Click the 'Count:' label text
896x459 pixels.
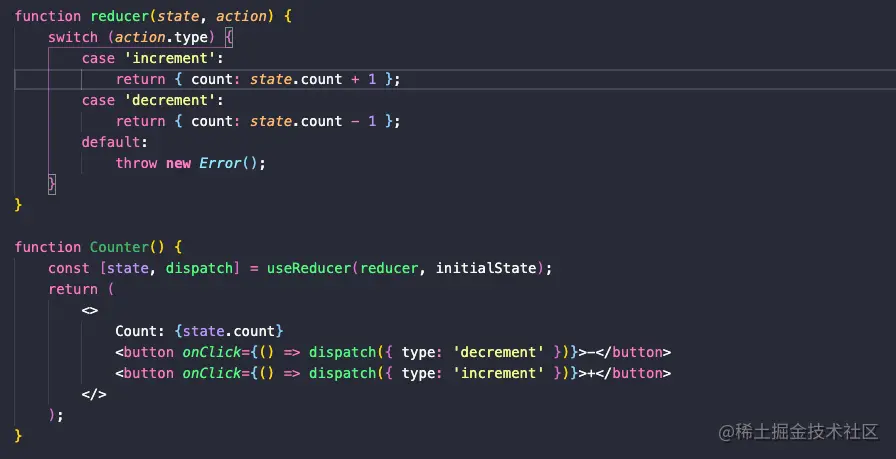[x=141, y=331]
